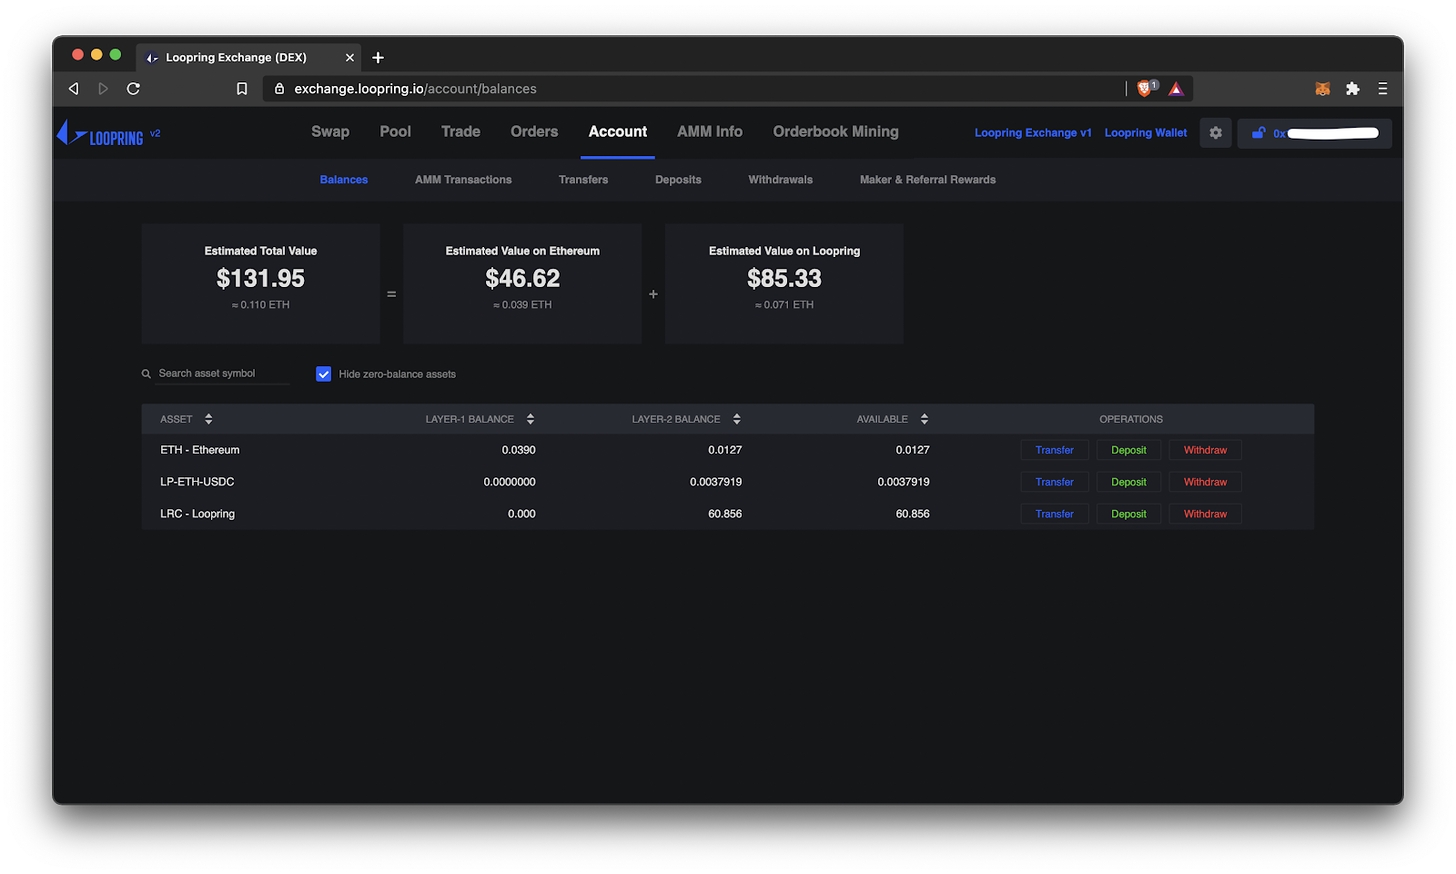
Task: Bookmark this page using bookmark icon
Action: 242,89
